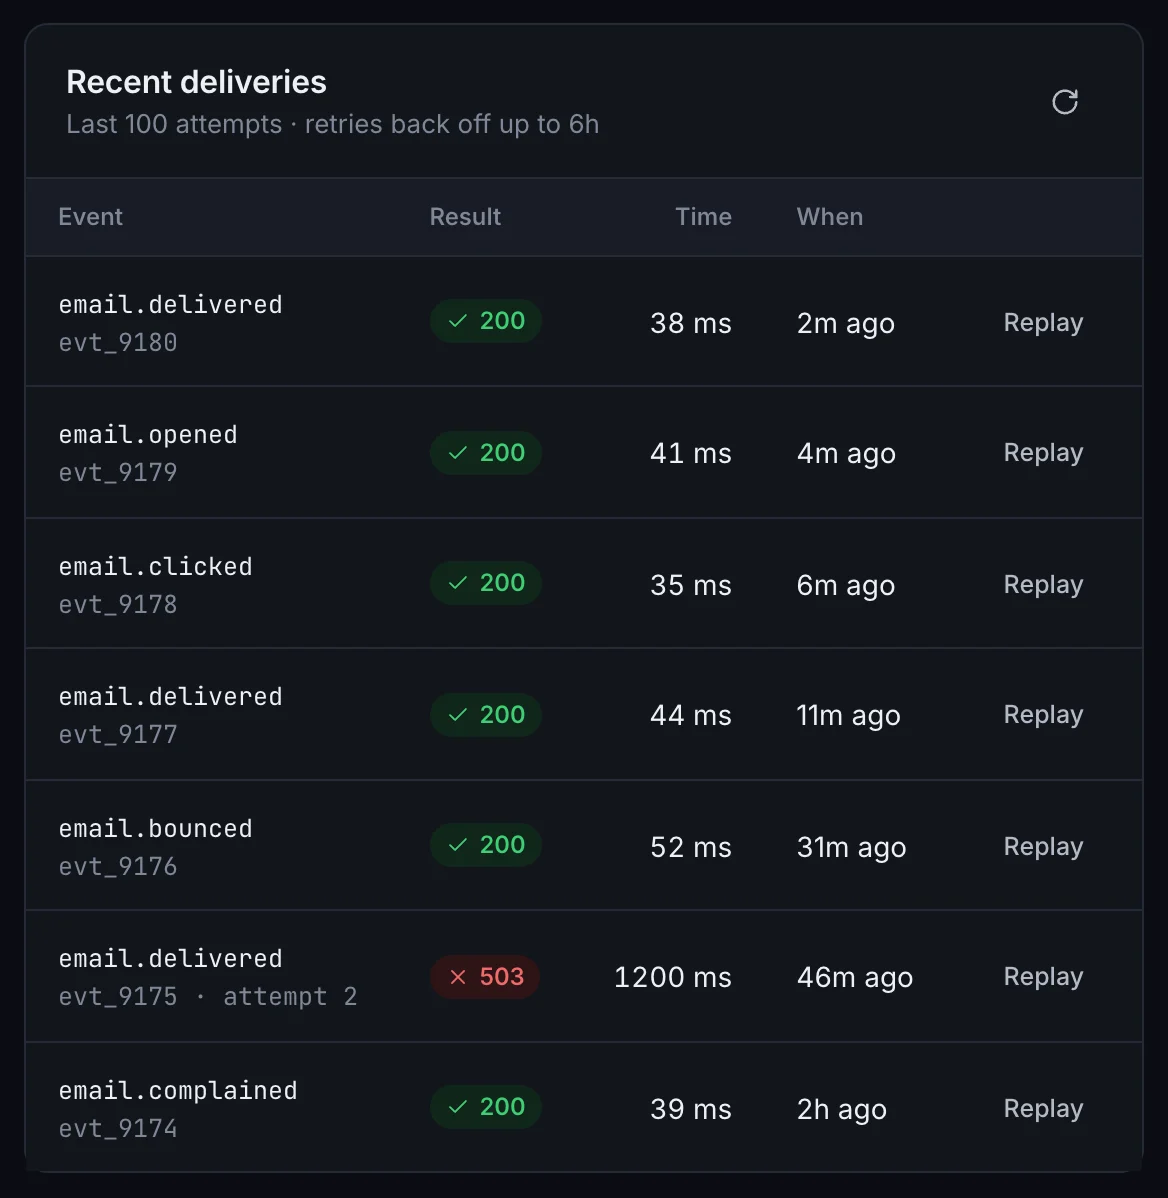Screen dimensions: 1168x1198
Task: Click the 46m ago timestamp
Action: coord(855,978)
